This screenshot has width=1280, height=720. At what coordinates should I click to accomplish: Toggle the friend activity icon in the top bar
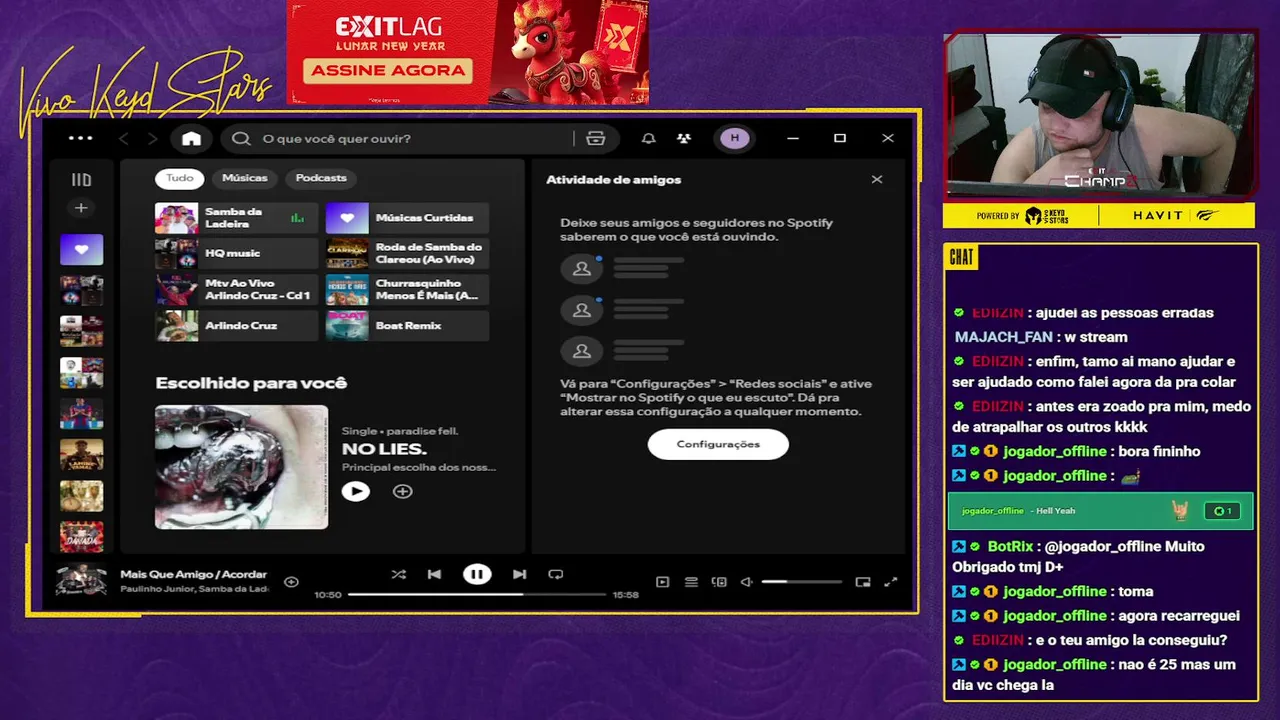click(684, 139)
